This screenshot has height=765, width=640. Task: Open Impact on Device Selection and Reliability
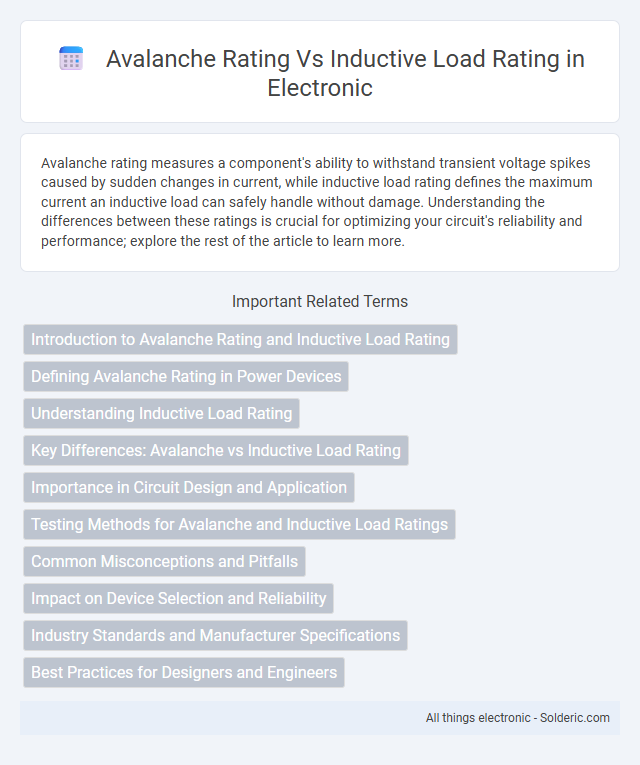179,599
